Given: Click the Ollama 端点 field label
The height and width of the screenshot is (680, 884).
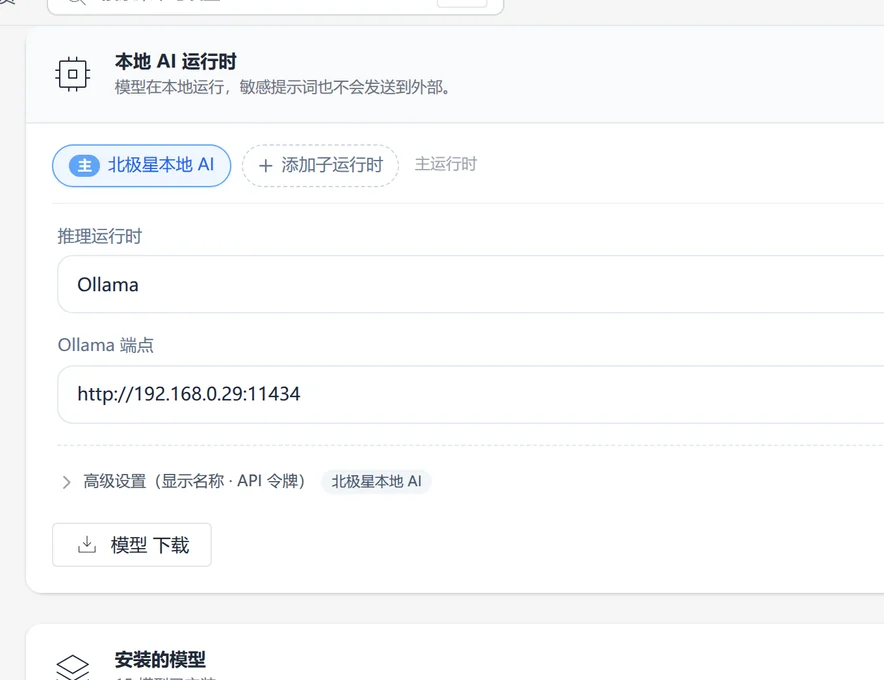Looking at the screenshot, I should coord(105,345).
